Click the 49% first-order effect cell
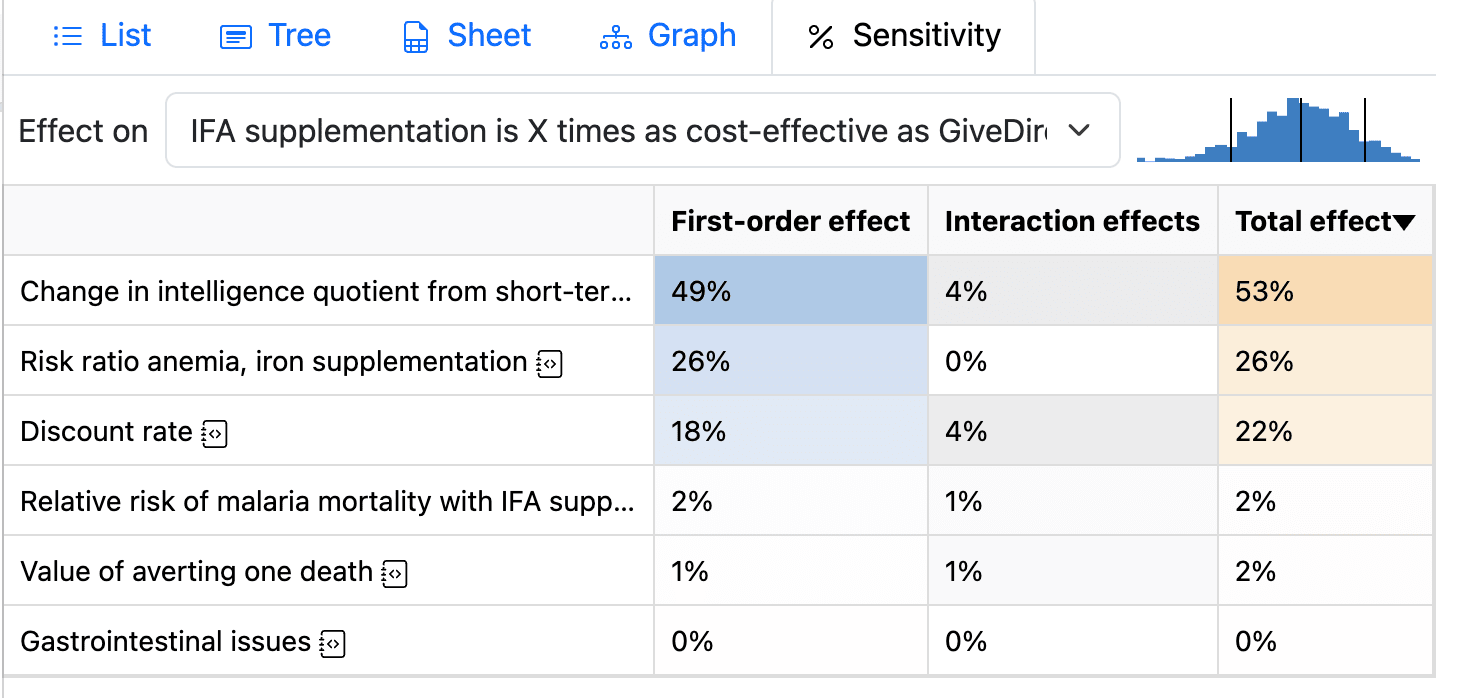 click(x=790, y=291)
